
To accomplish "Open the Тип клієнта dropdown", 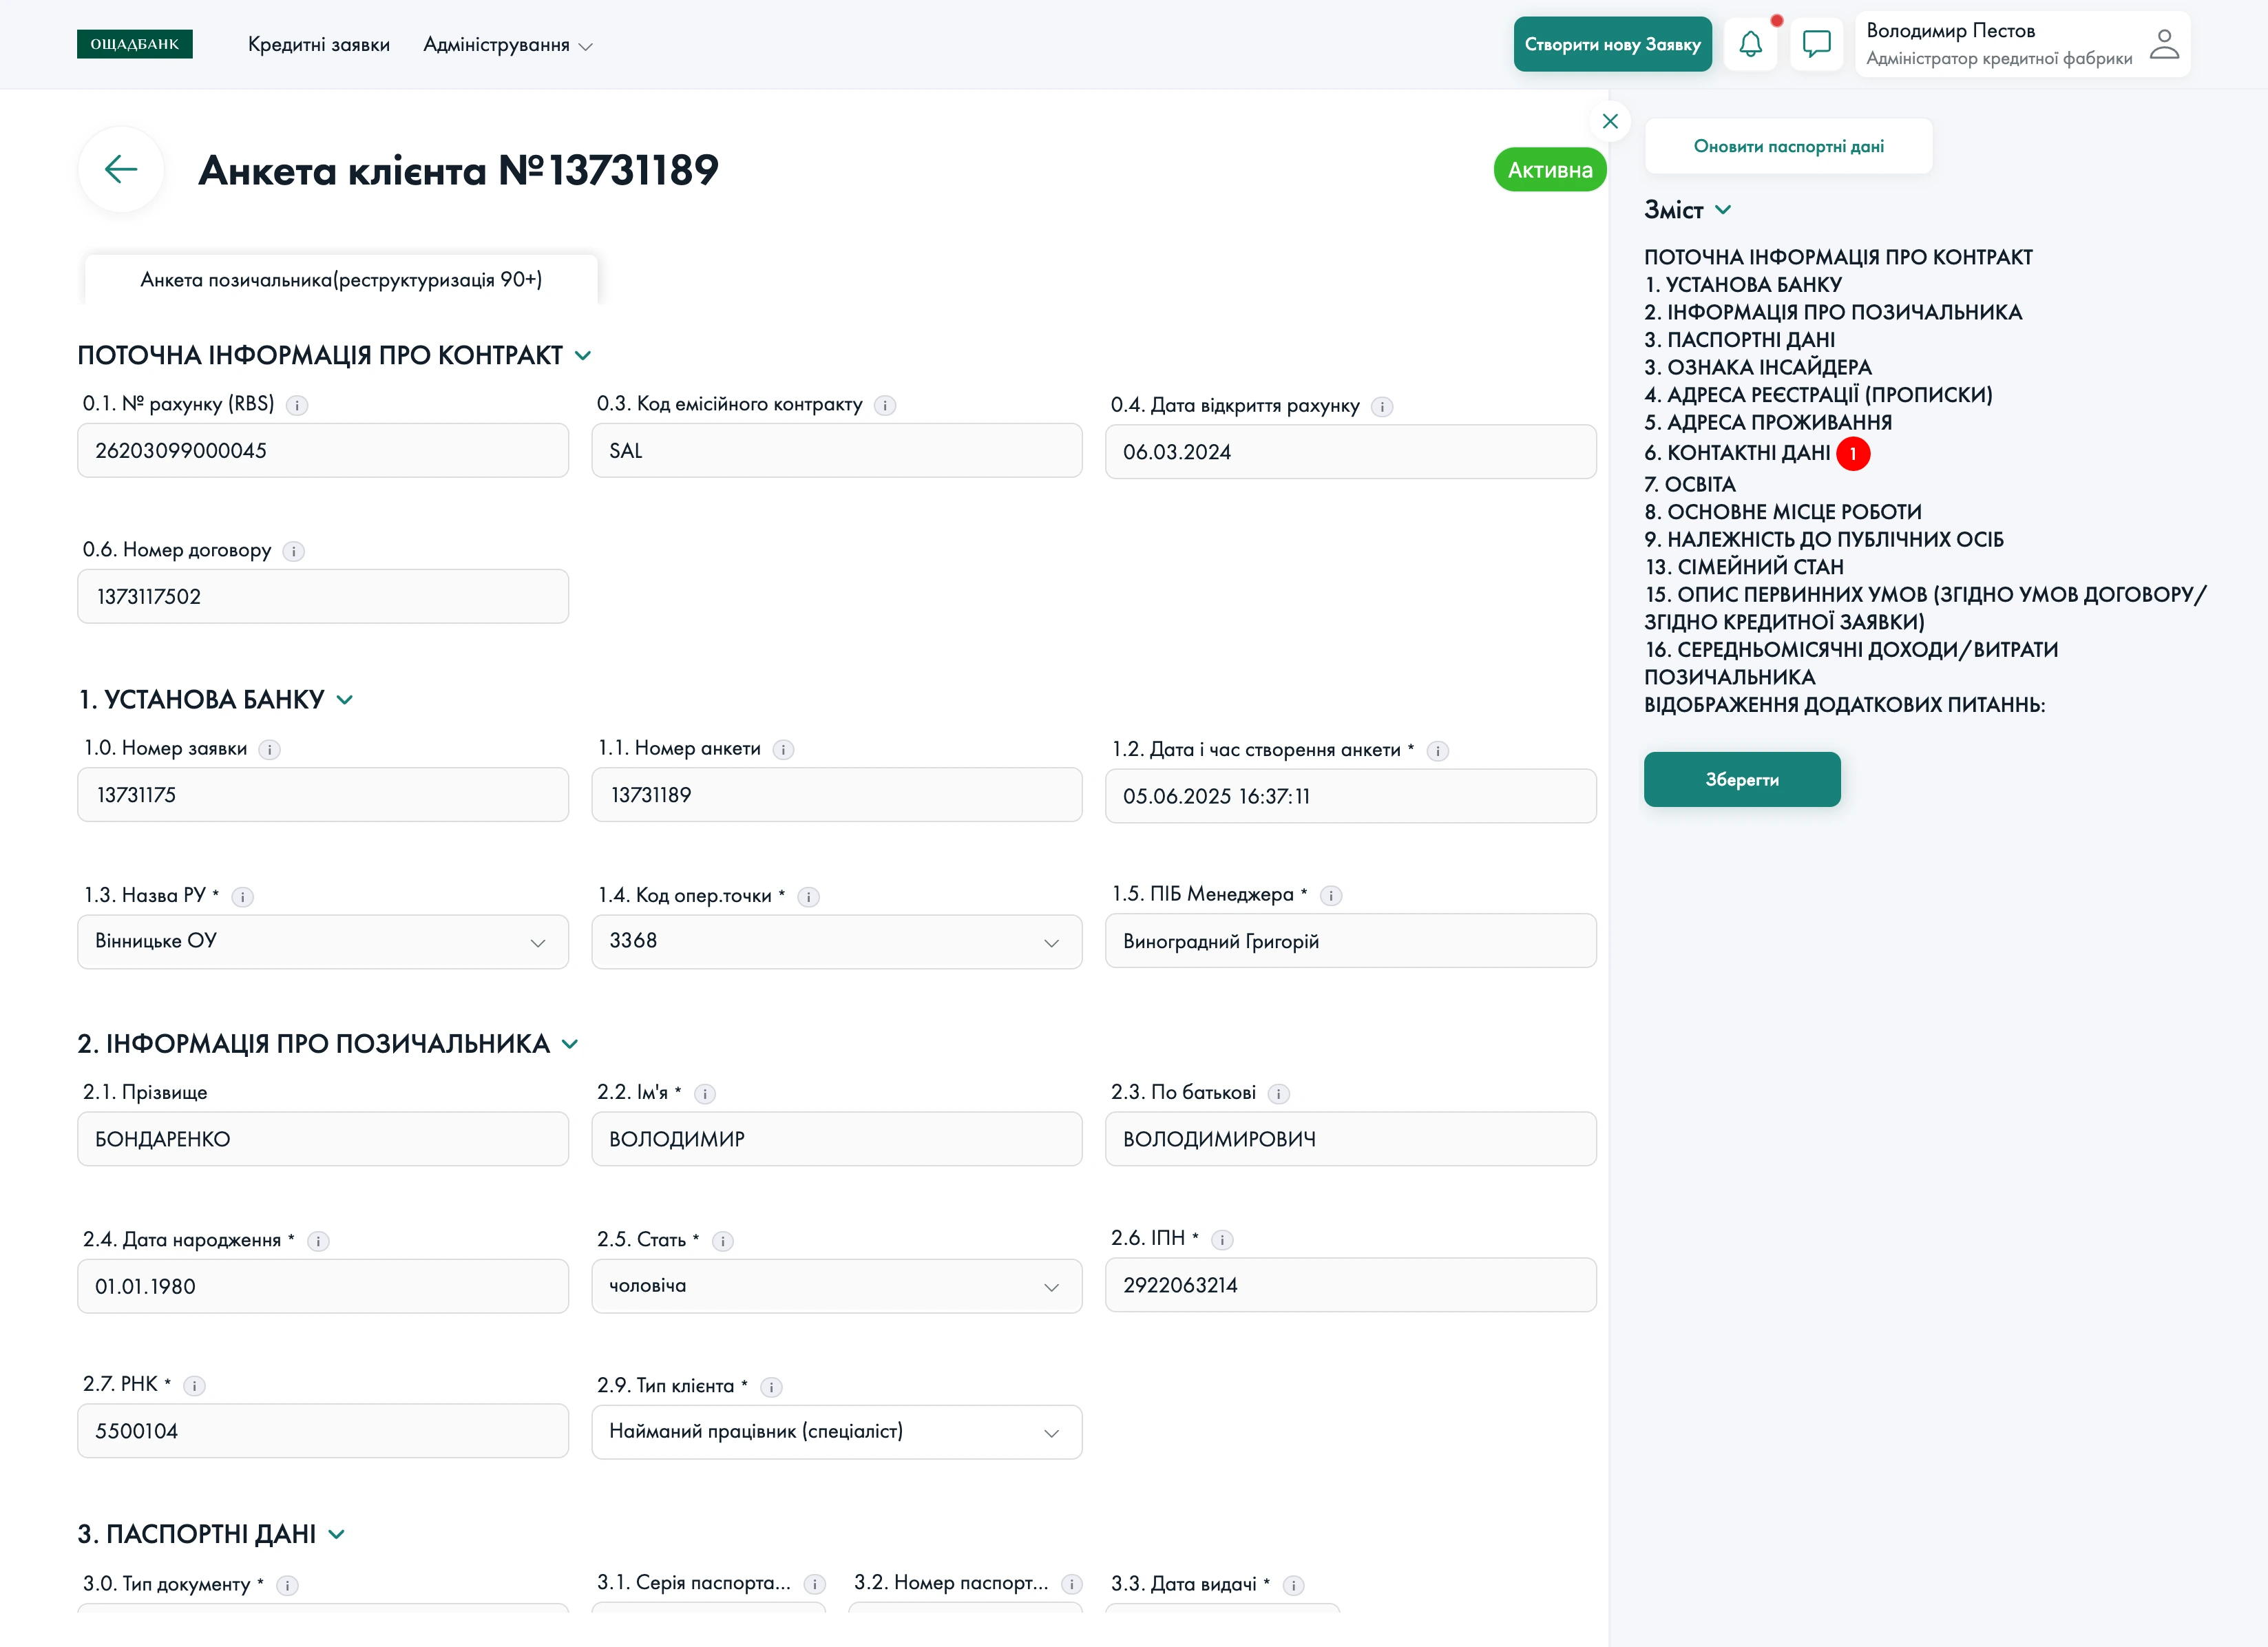I will coord(1051,1432).
